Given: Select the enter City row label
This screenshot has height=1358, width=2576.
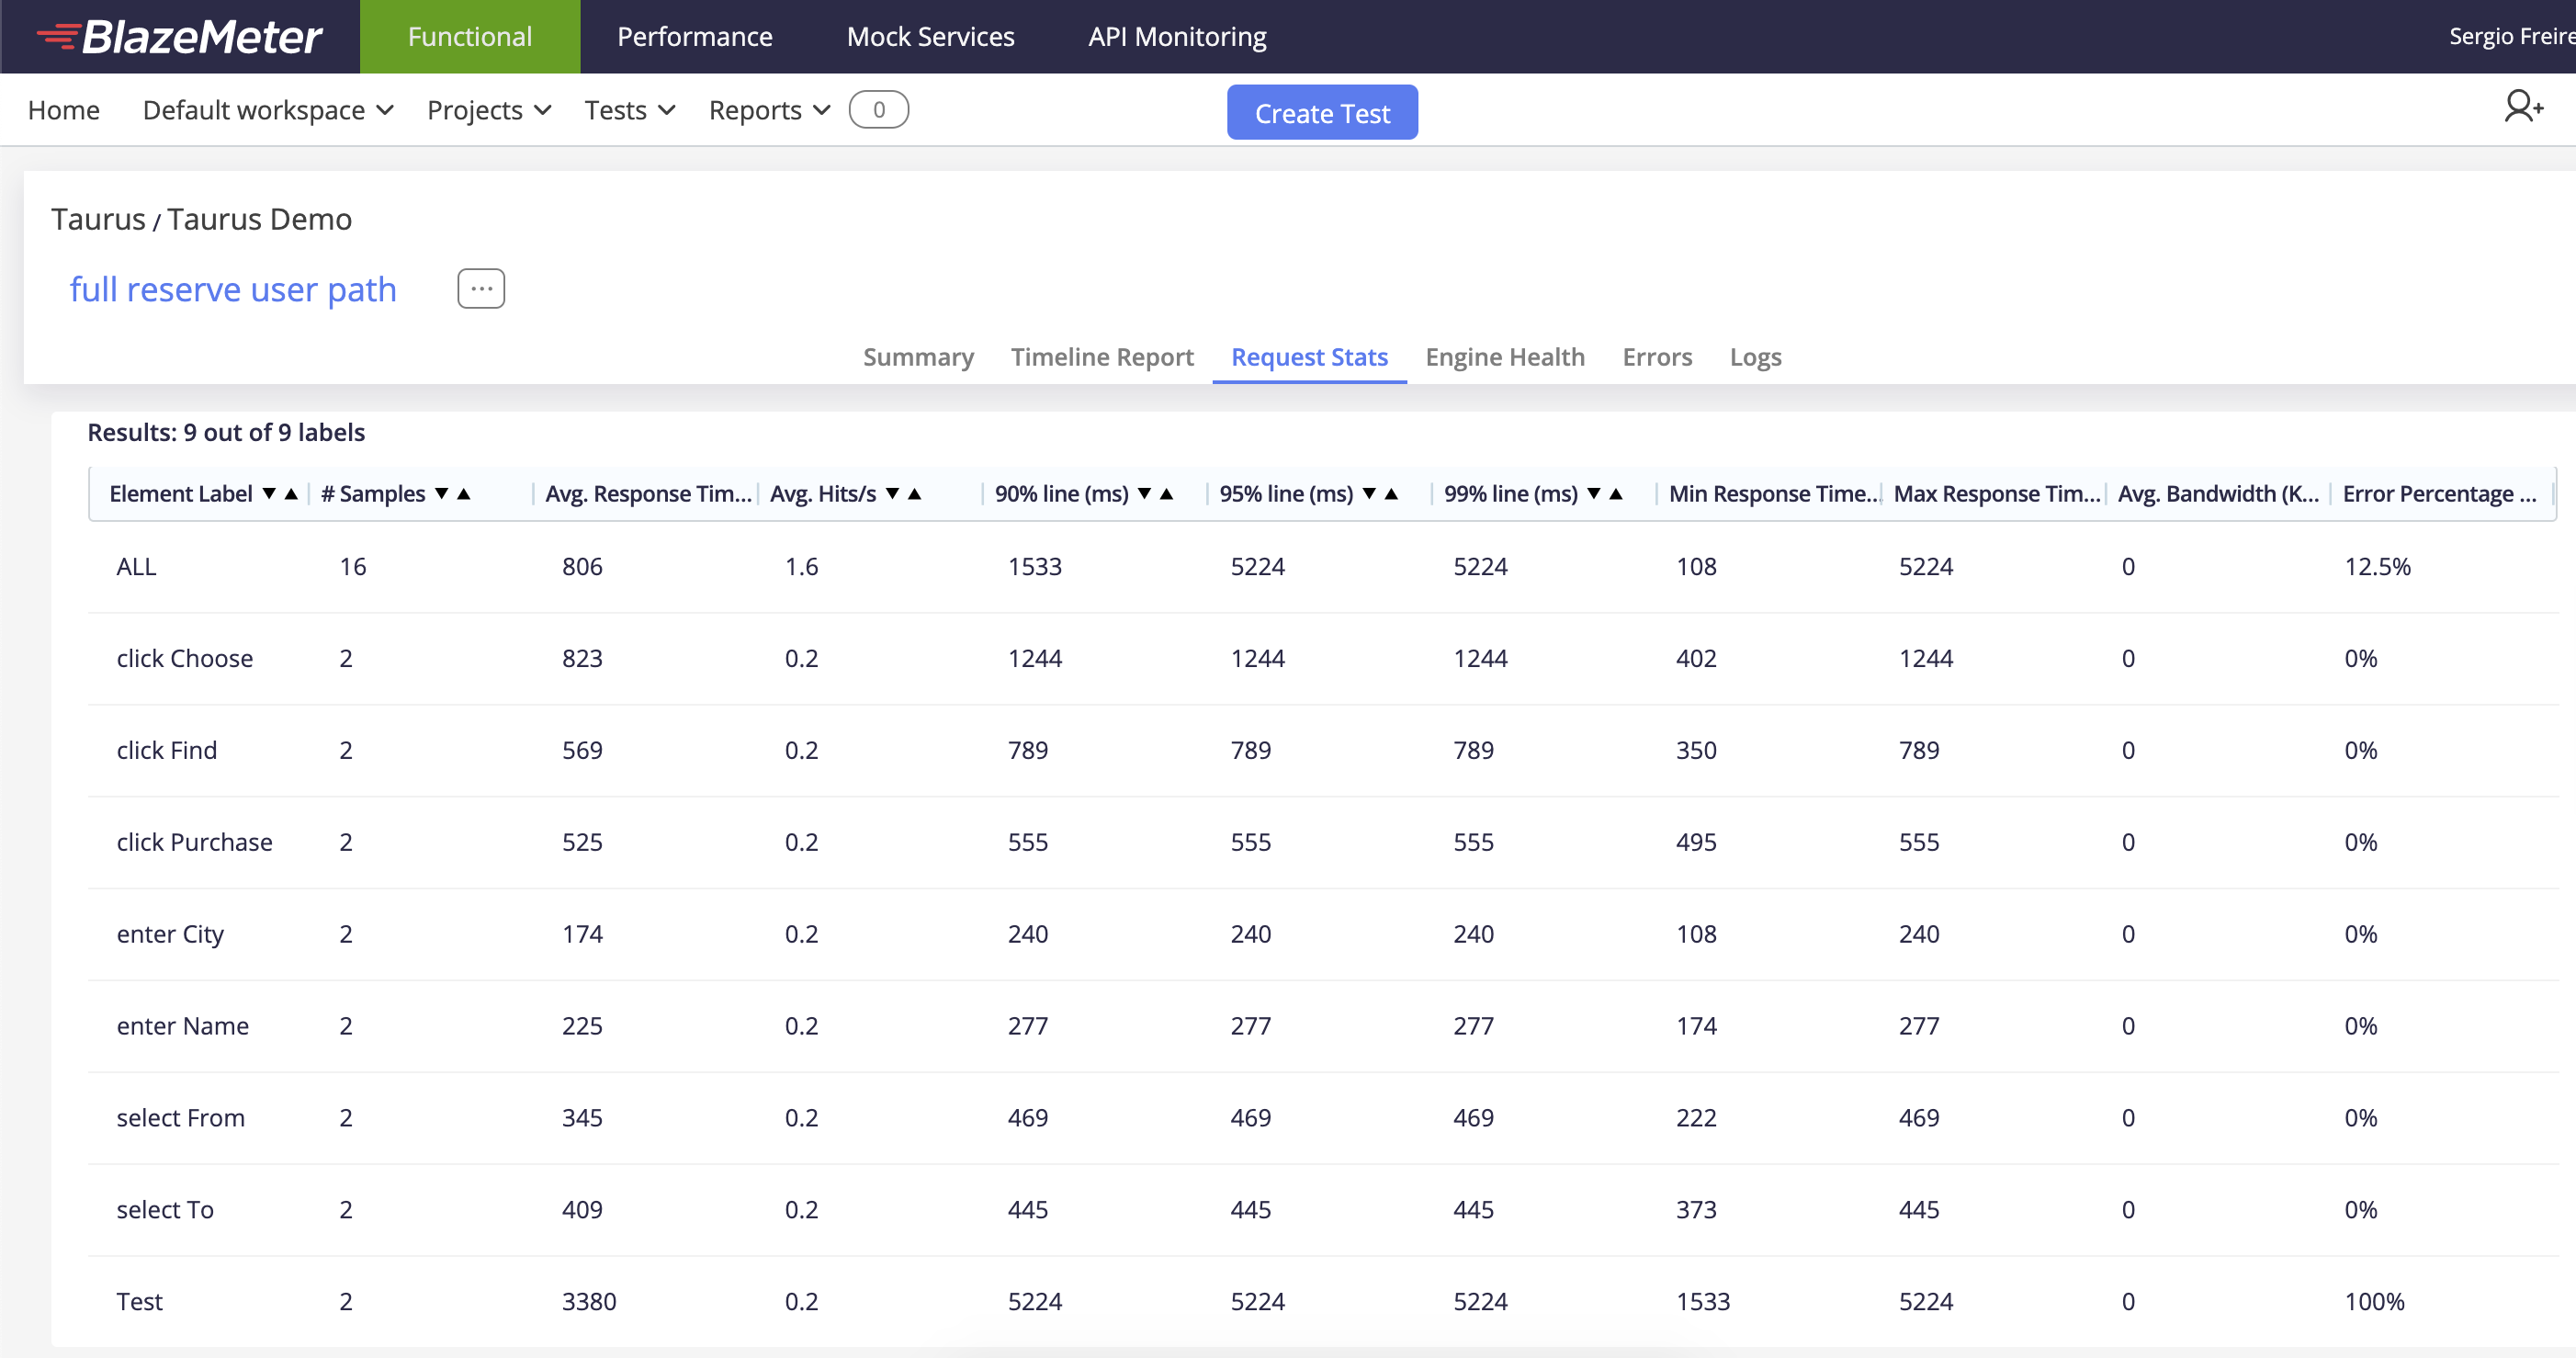Looking at the screenshot, I should coord(170,935).
